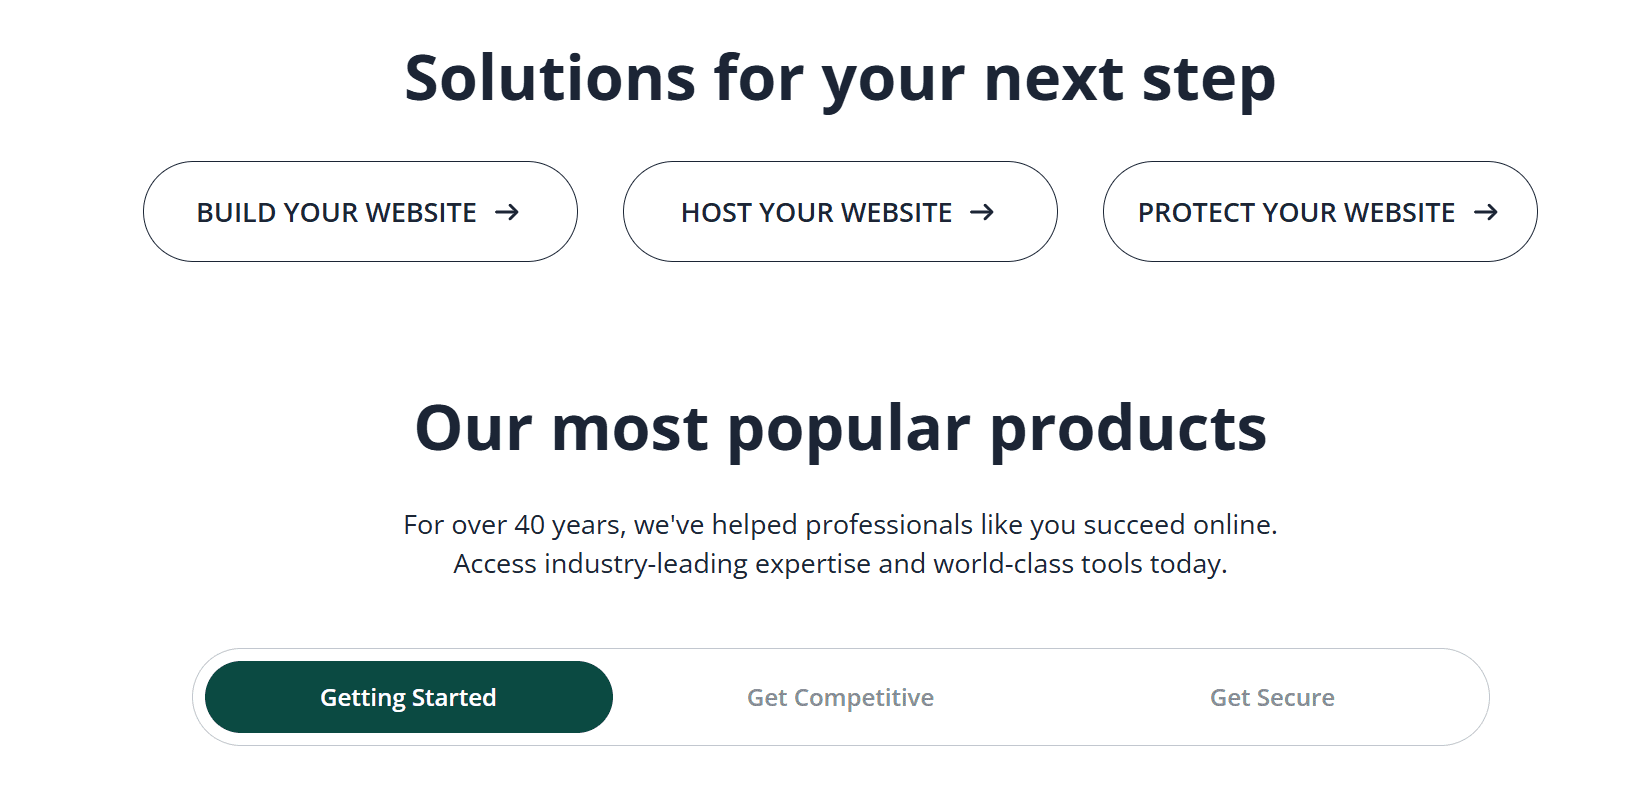The width and height of the screenshot is (1636, 790).
Task: Select the Build Your Website button
Action: point(359,212)
